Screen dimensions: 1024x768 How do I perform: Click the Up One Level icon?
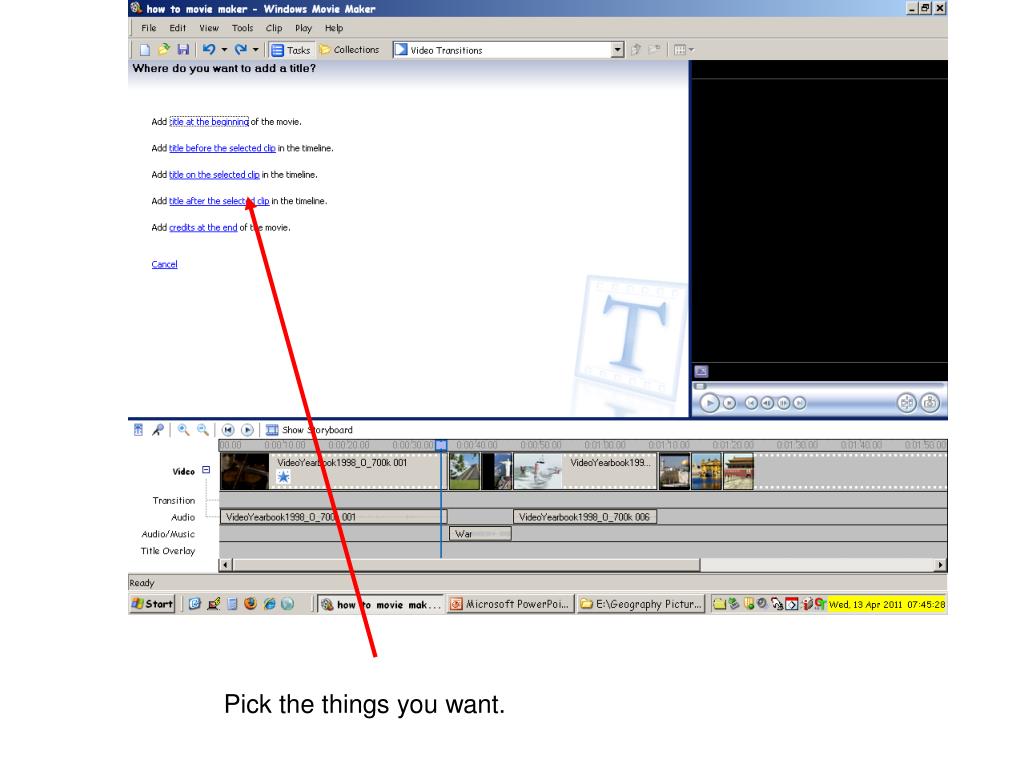[x=636, y=50]
